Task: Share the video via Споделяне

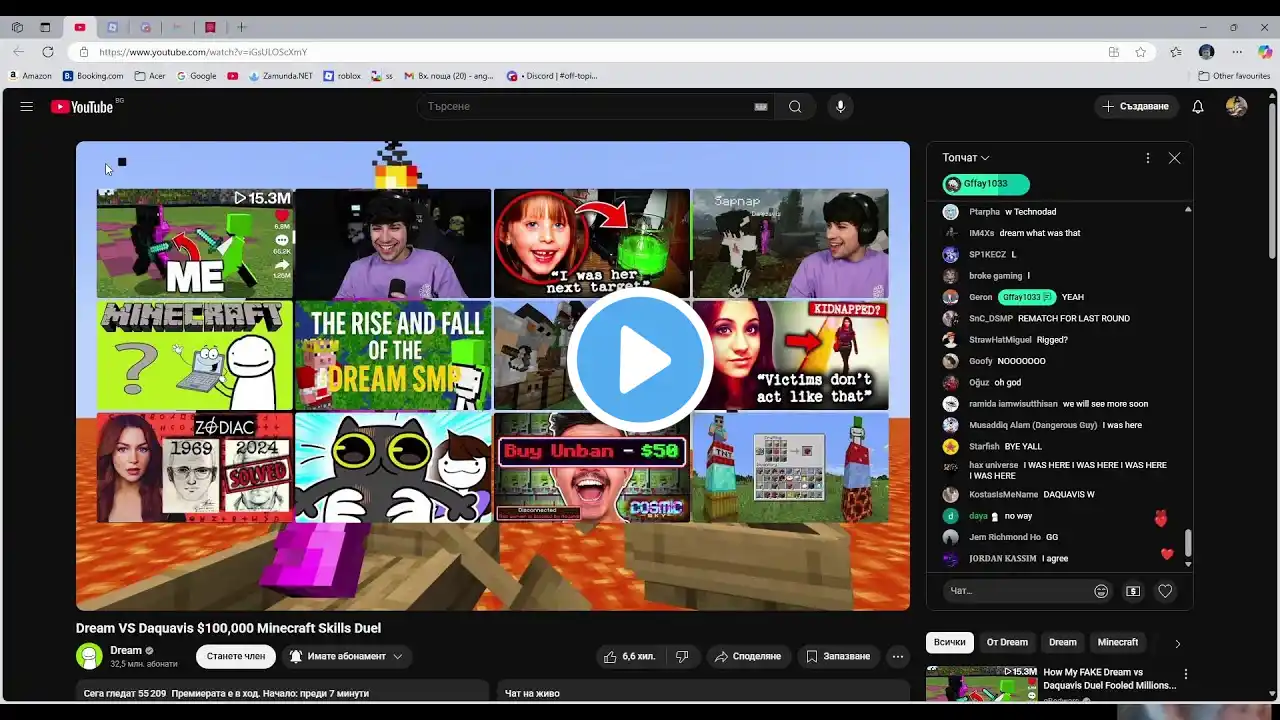Action: [x=748, y=656]
